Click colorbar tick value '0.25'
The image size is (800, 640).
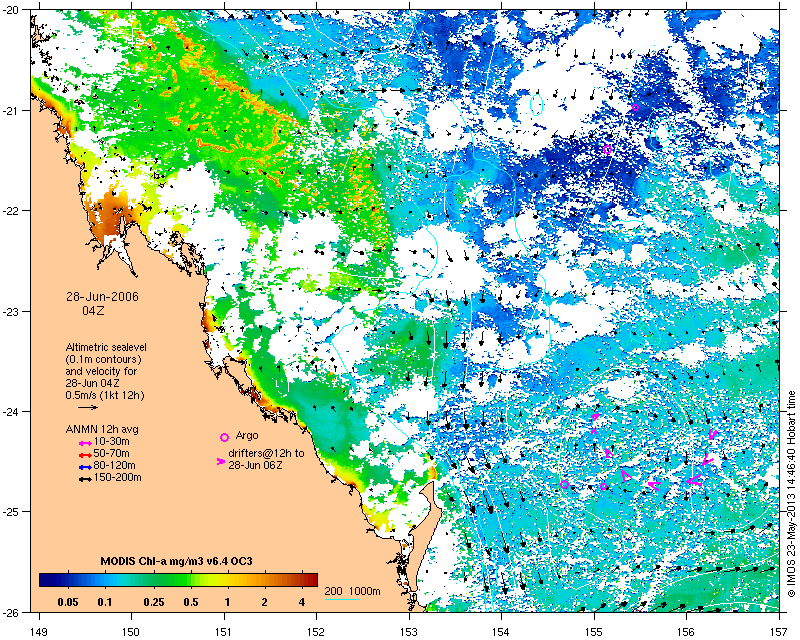click(154, 602)
